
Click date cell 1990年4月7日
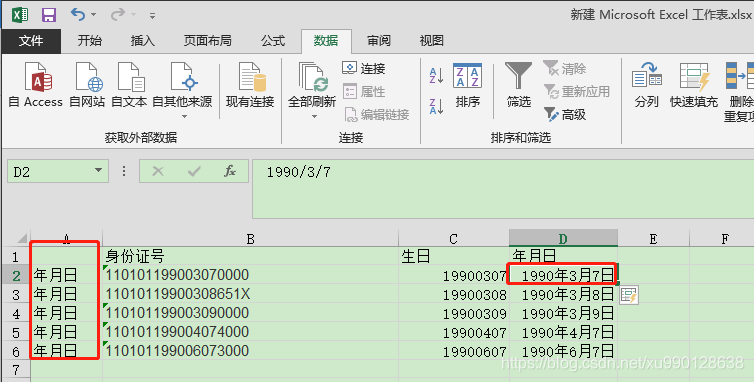point(563,332)
